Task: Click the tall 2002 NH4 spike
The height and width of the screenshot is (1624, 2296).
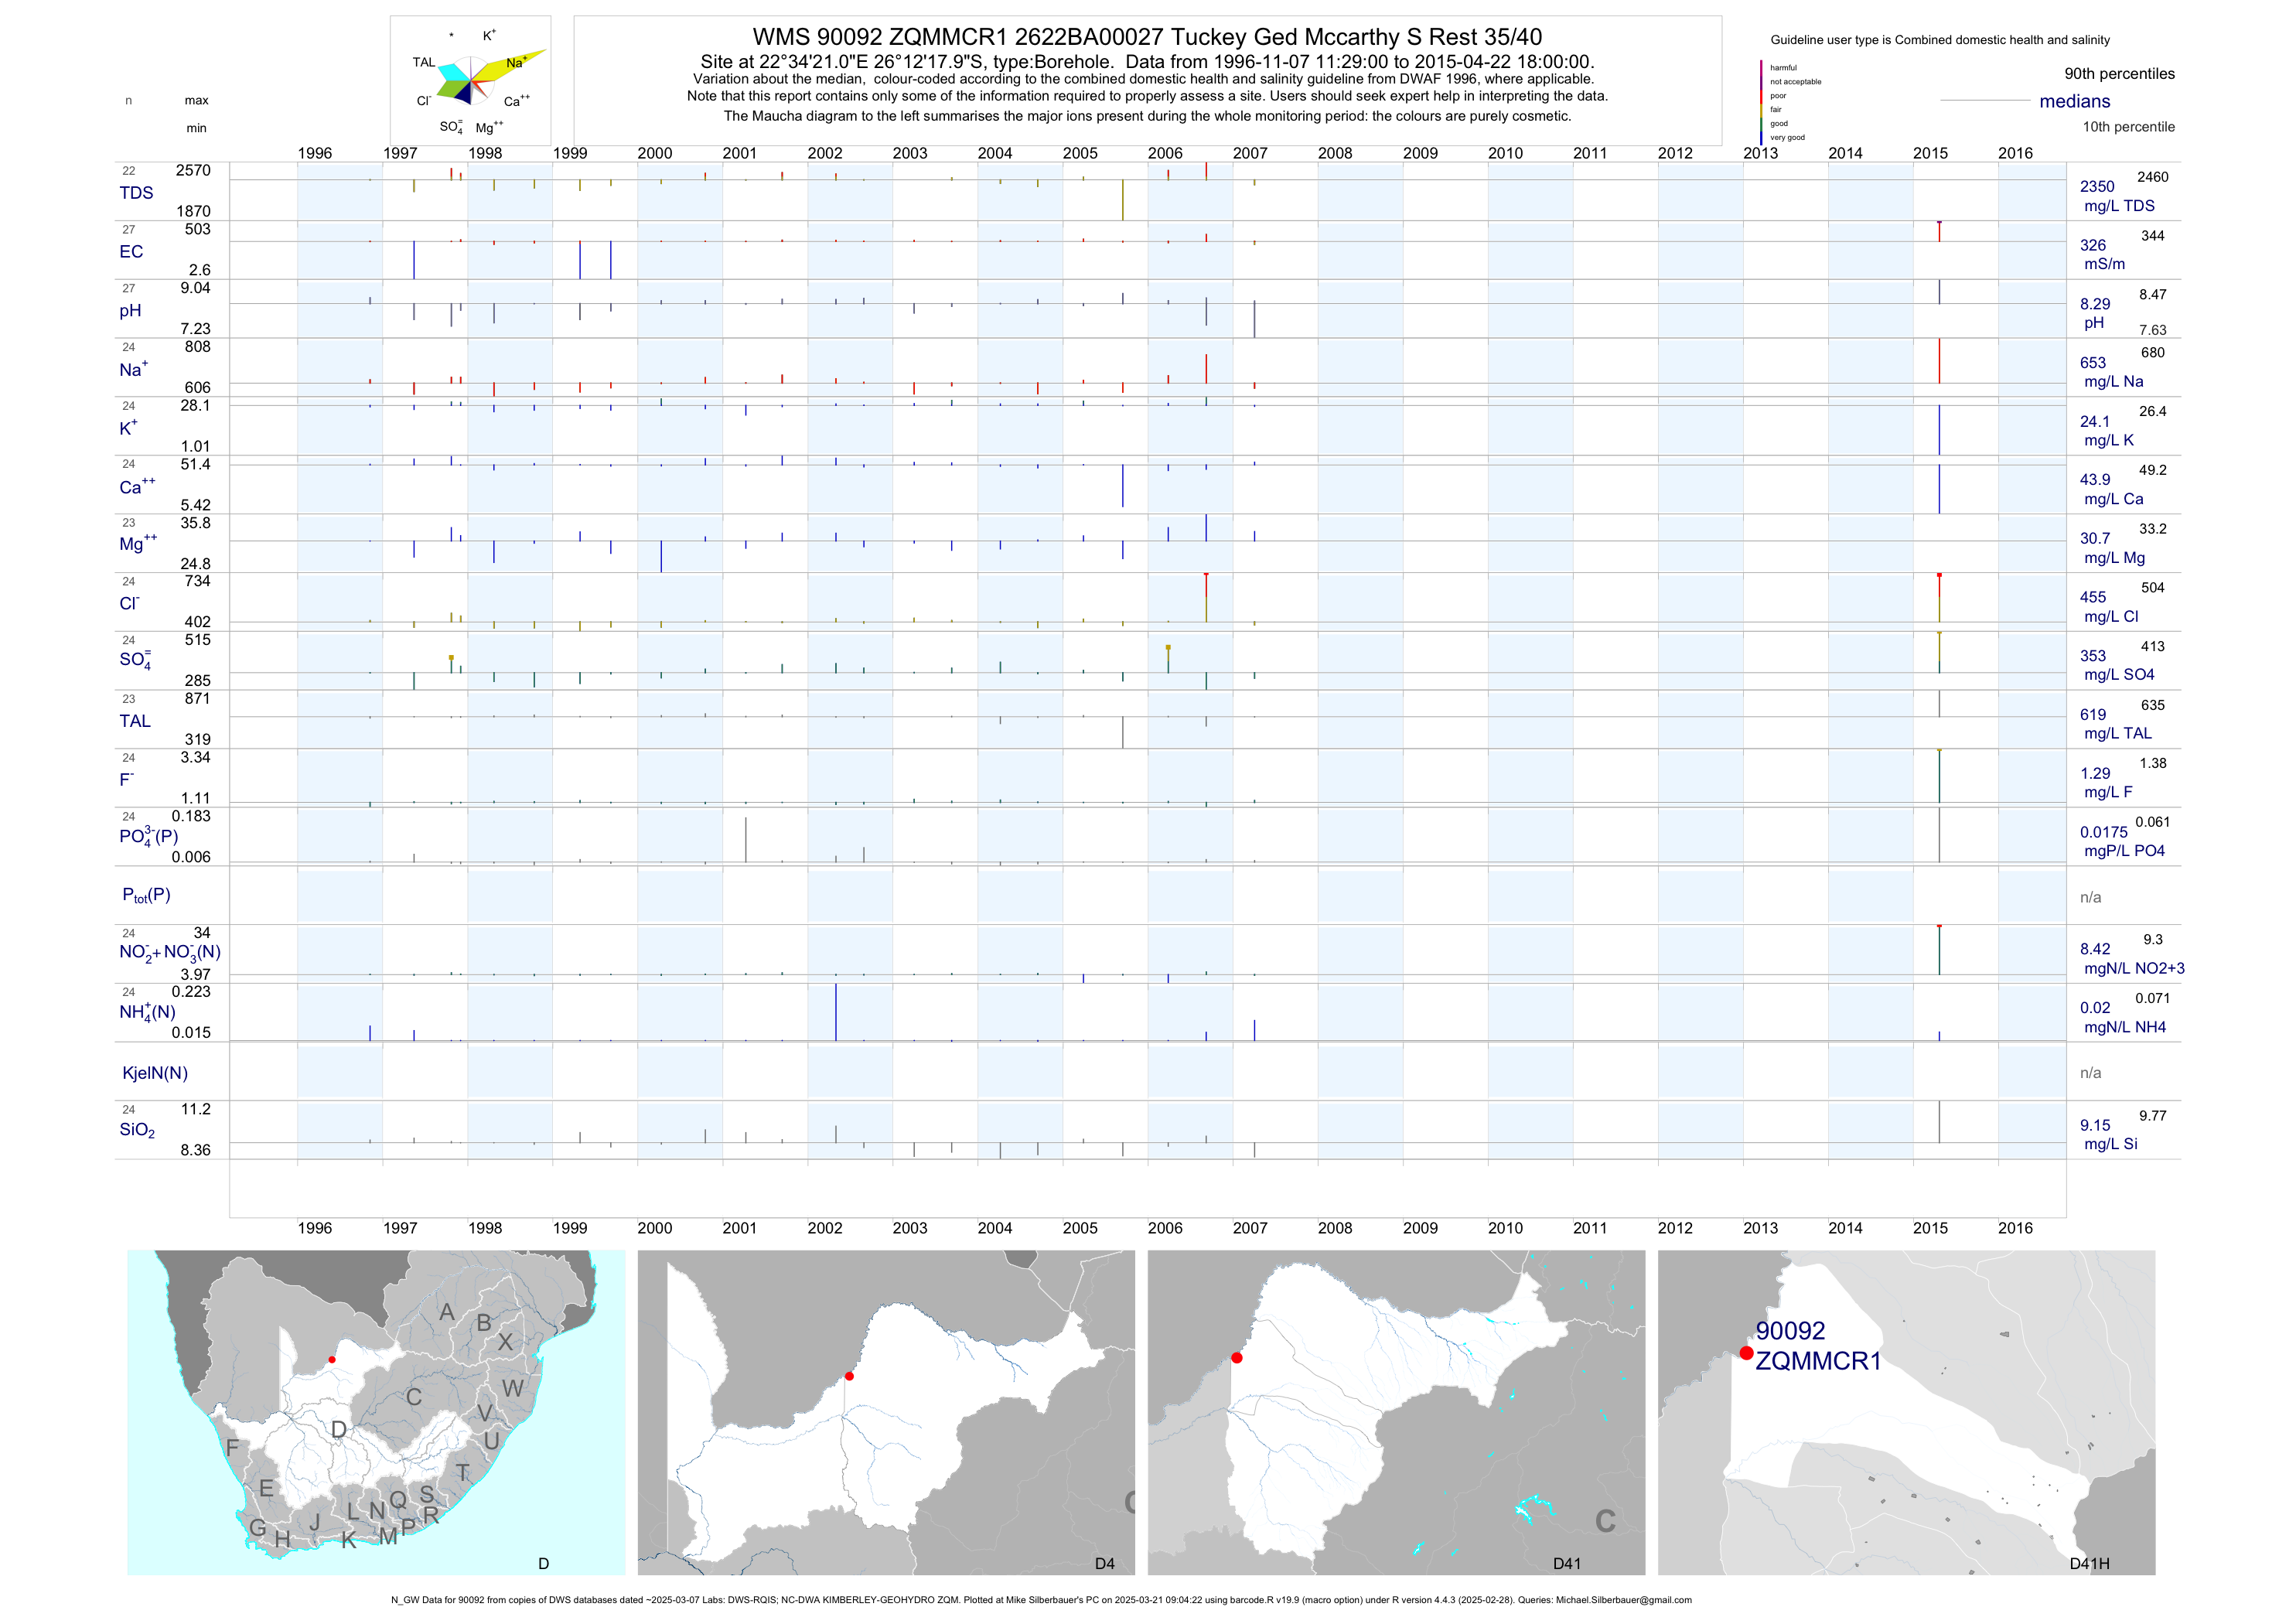Action: (836, 1012)
